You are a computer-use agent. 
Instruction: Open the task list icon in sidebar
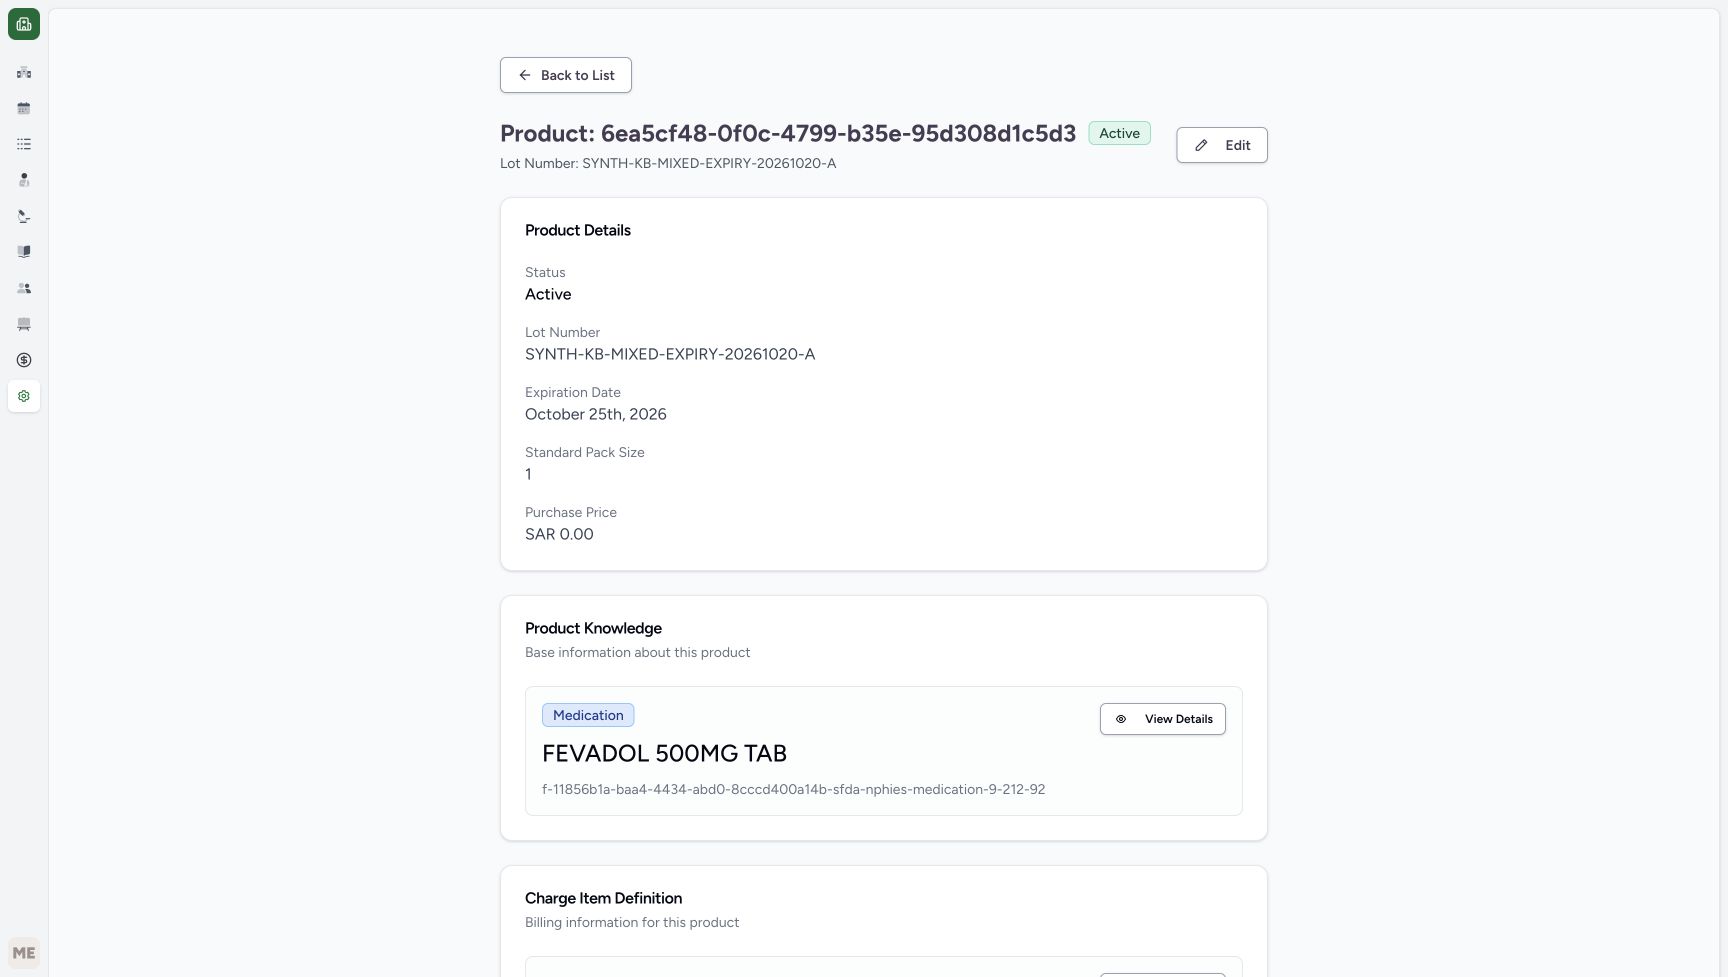[24, 144]
